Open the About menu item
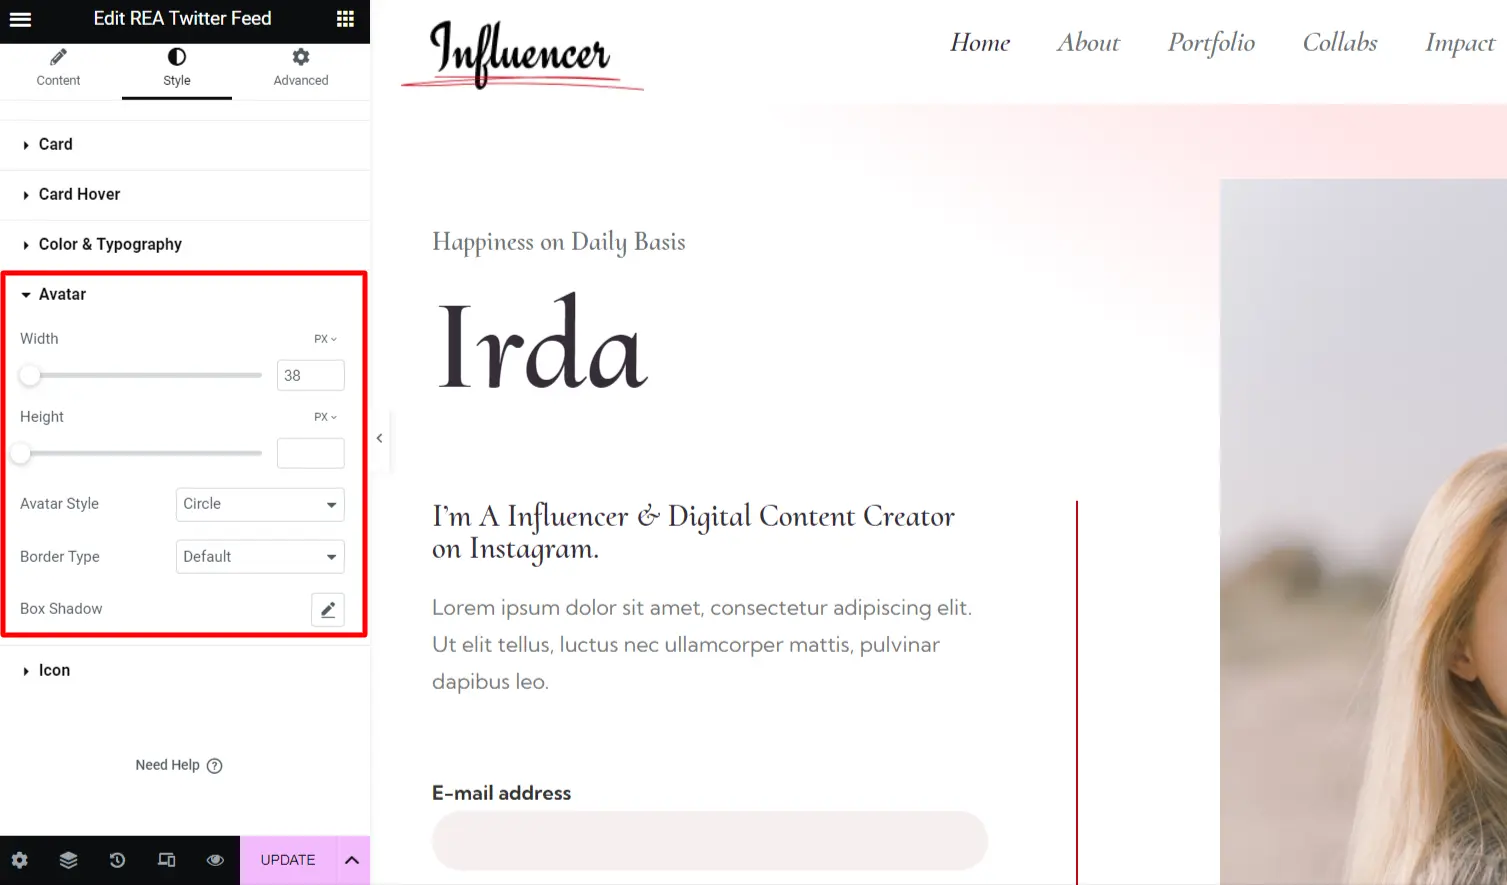The width and height of the screenshot is (1507, 885). pyautogui.click(x=1089, y=42)
